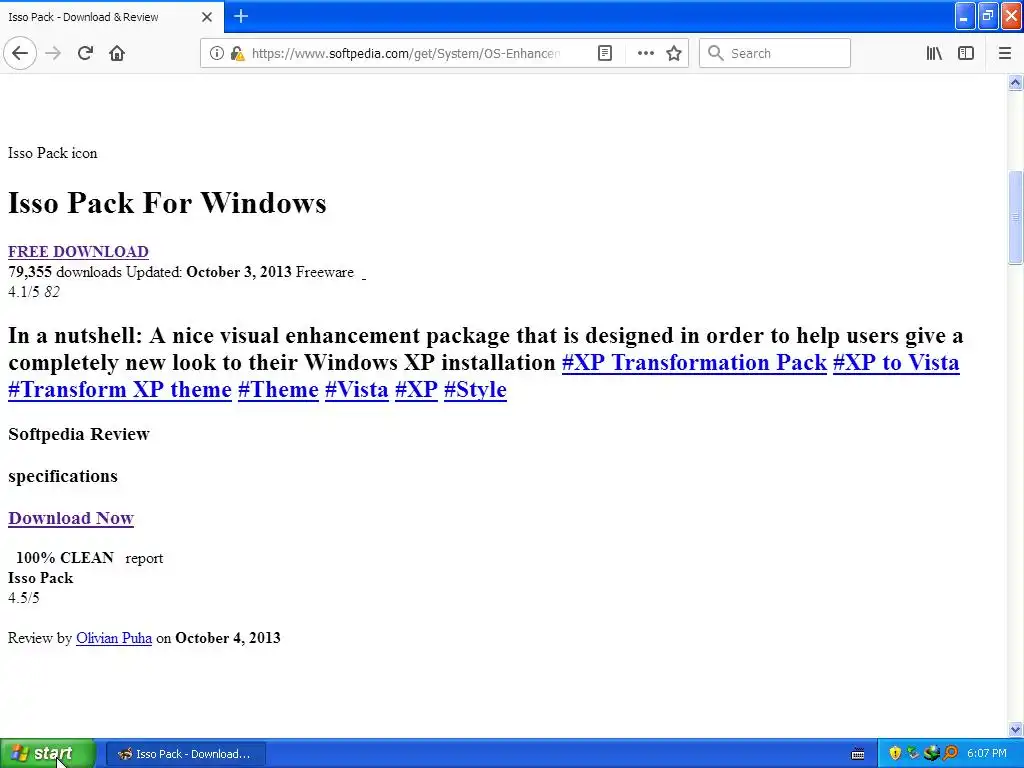This screenshot has width=1024, height=768.
Task: Open the Windows Start menu
Action: (48, 754)
